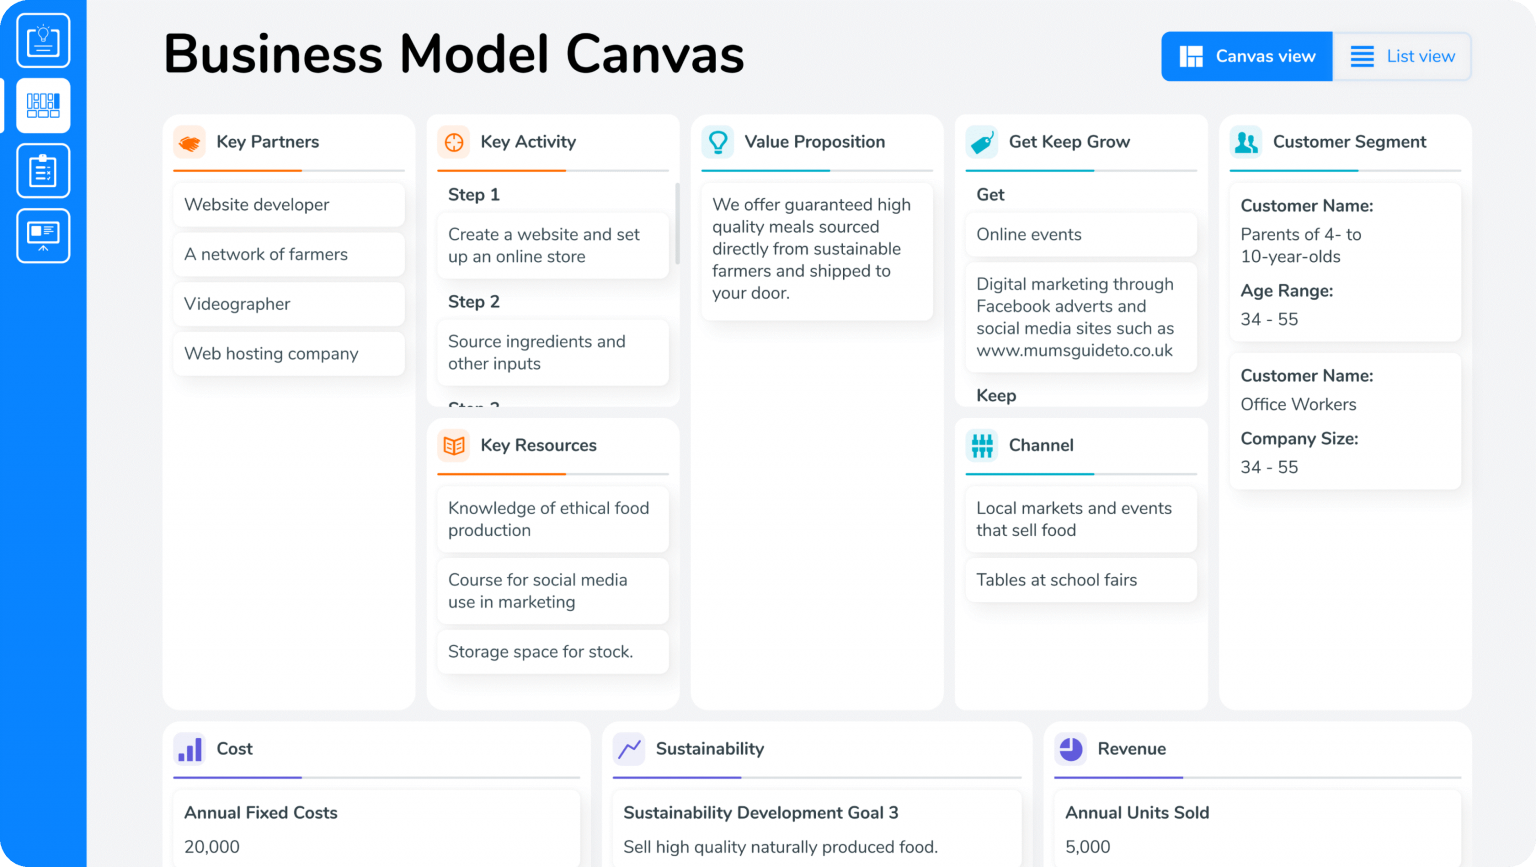Open the pitch presentation panel in the sidebar
Viewport: 1536px width, 867px height.
pos(42,236)
